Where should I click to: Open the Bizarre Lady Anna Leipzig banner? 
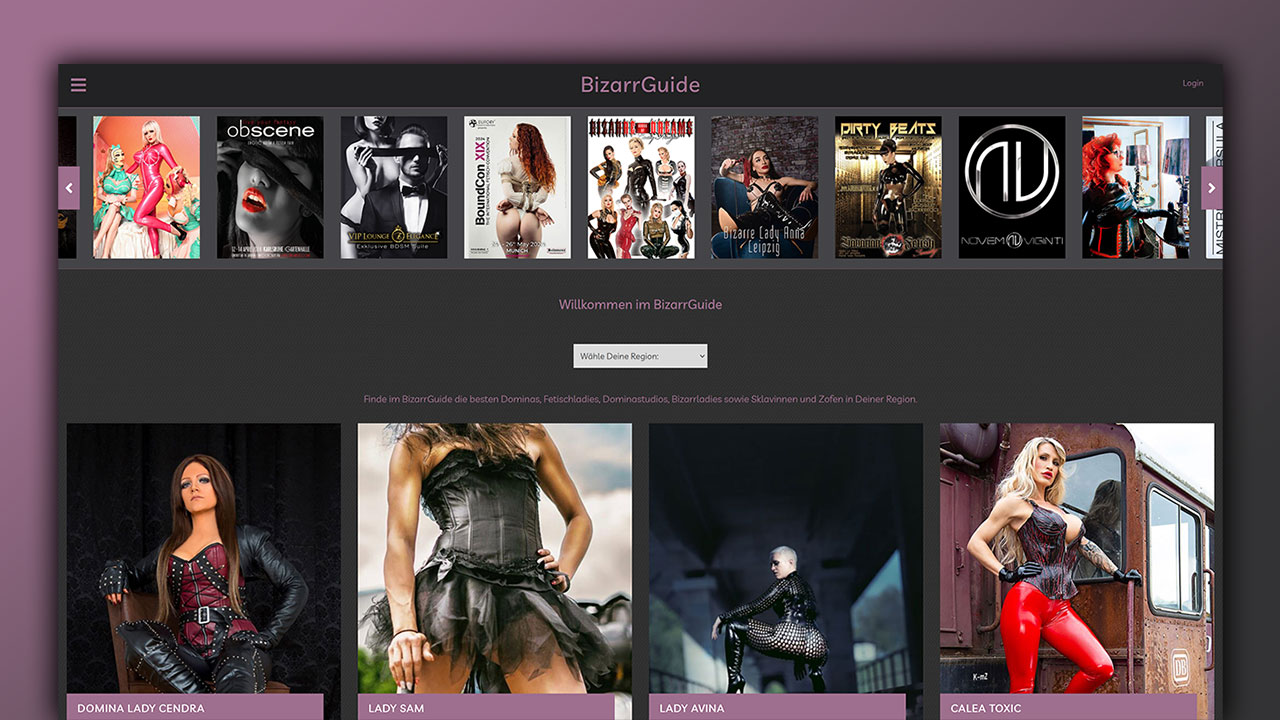coord(764,187)
